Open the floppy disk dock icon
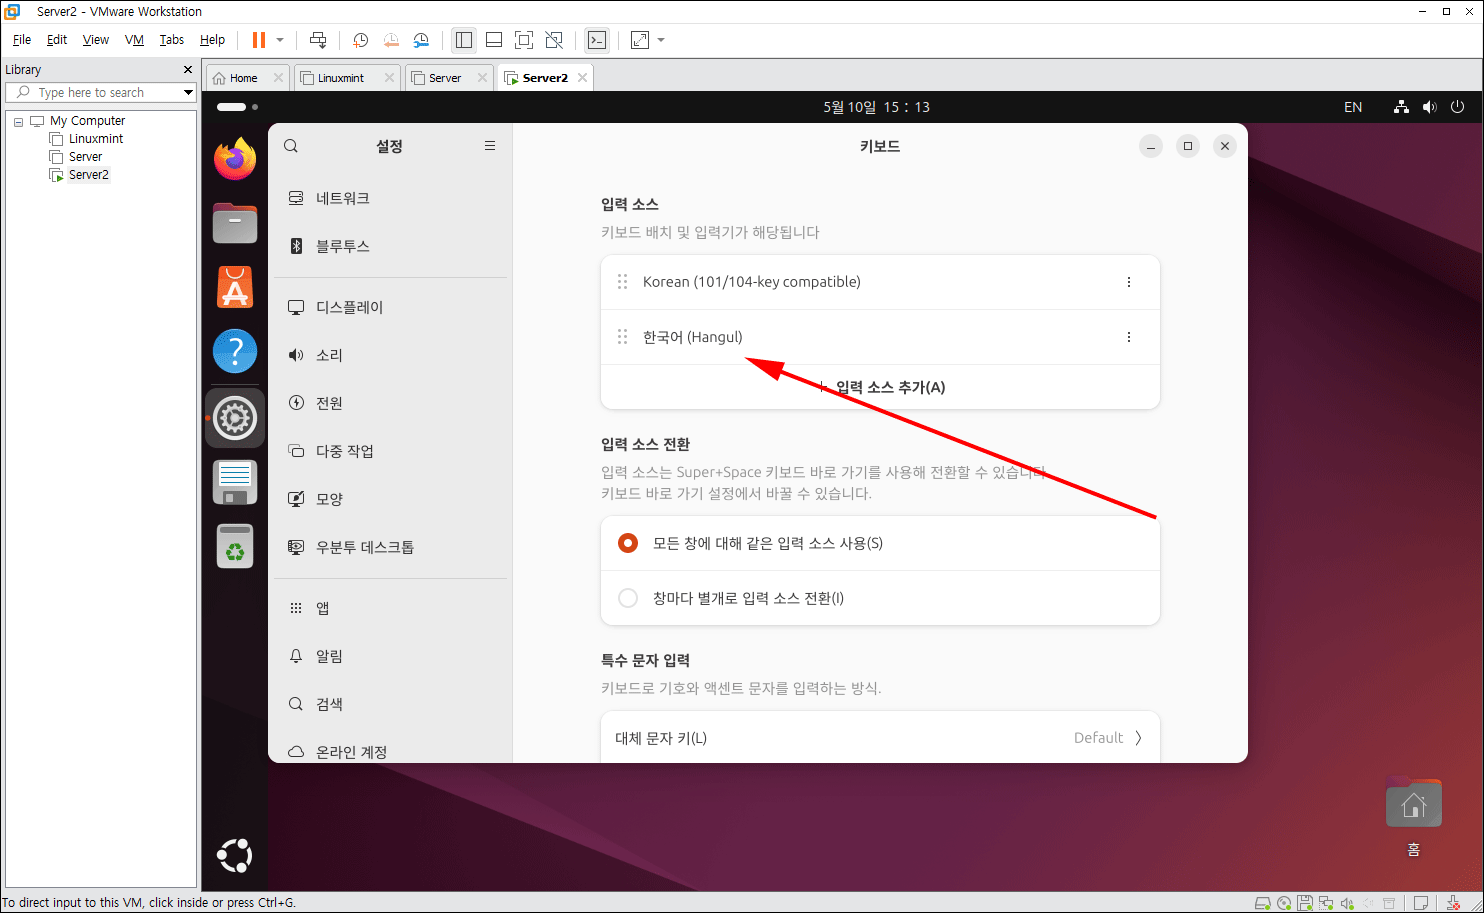The image size is (1484, 913). [235, 483]
